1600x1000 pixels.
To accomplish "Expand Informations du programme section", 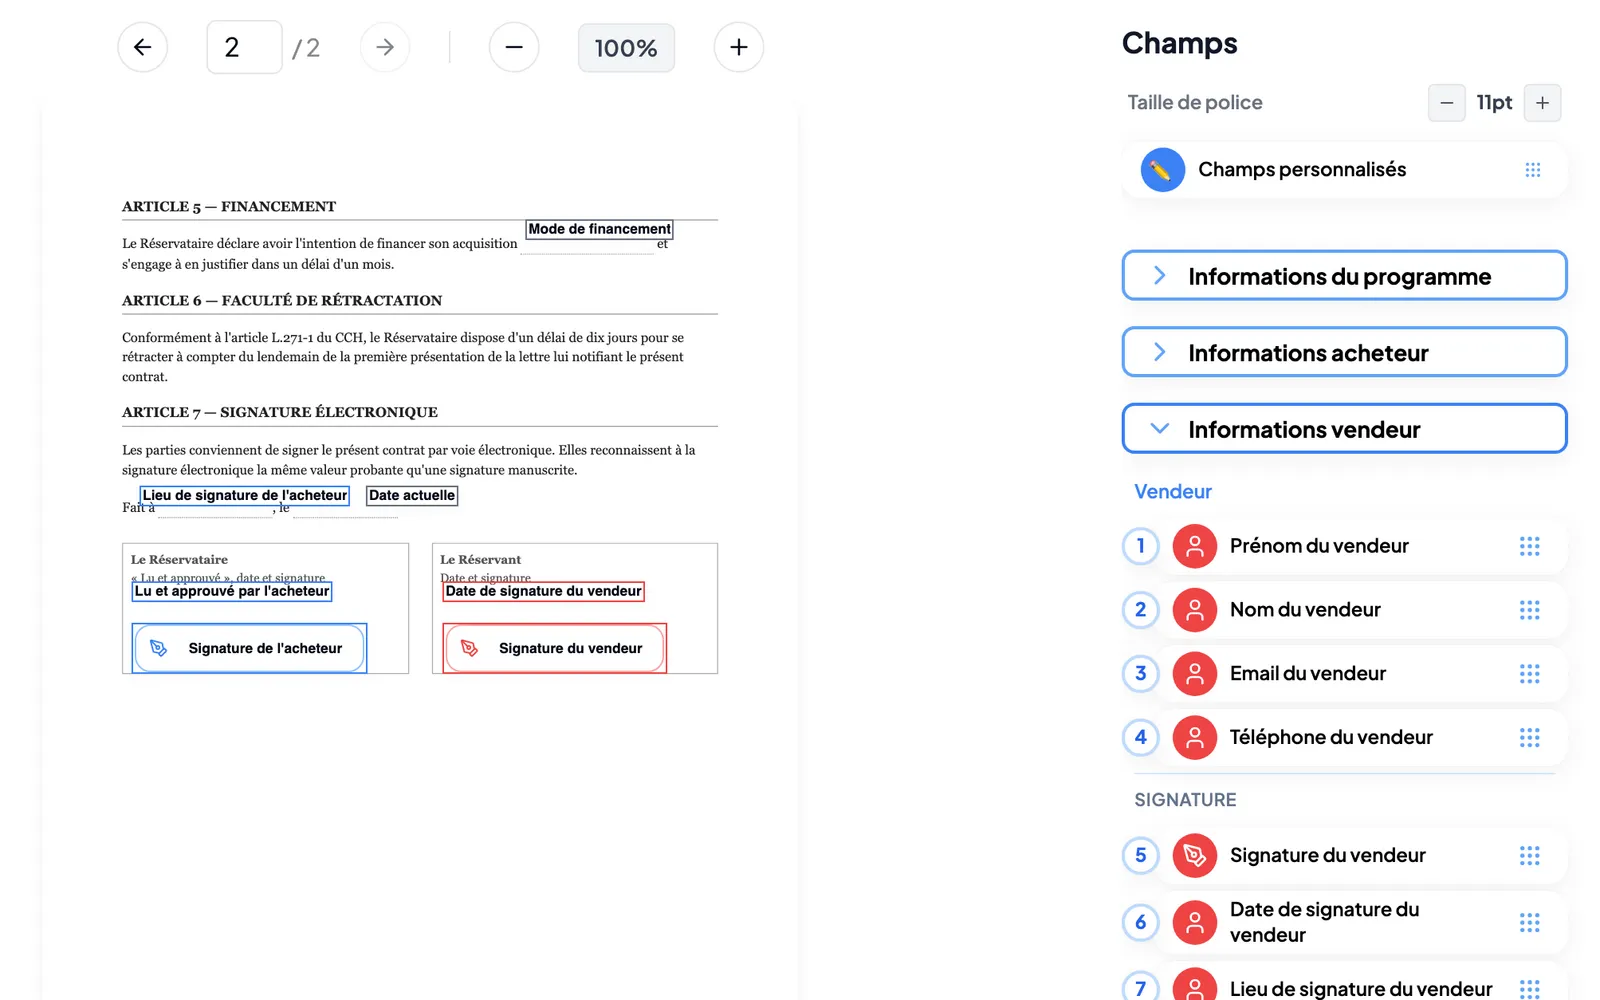I will click(x=1344, y=276).
